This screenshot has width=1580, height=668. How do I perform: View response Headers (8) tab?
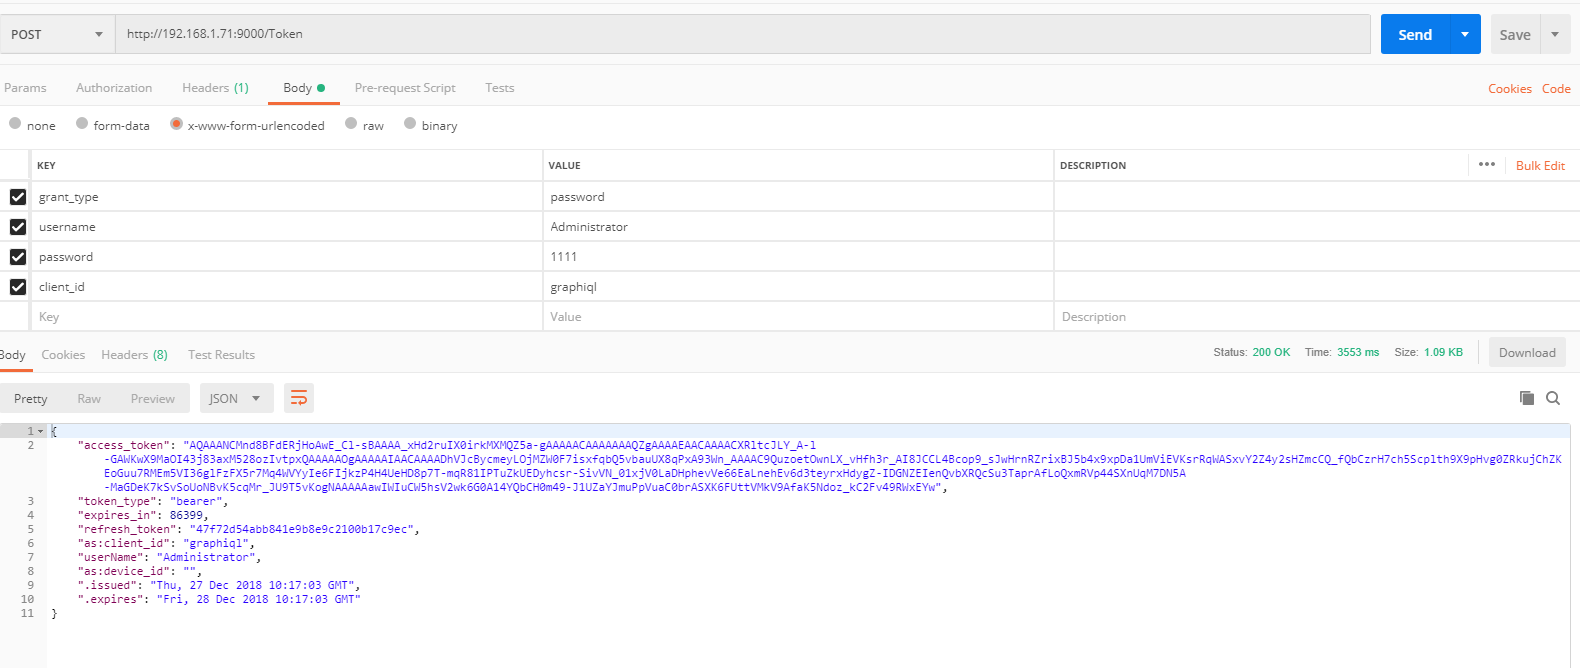pos(134,355)
